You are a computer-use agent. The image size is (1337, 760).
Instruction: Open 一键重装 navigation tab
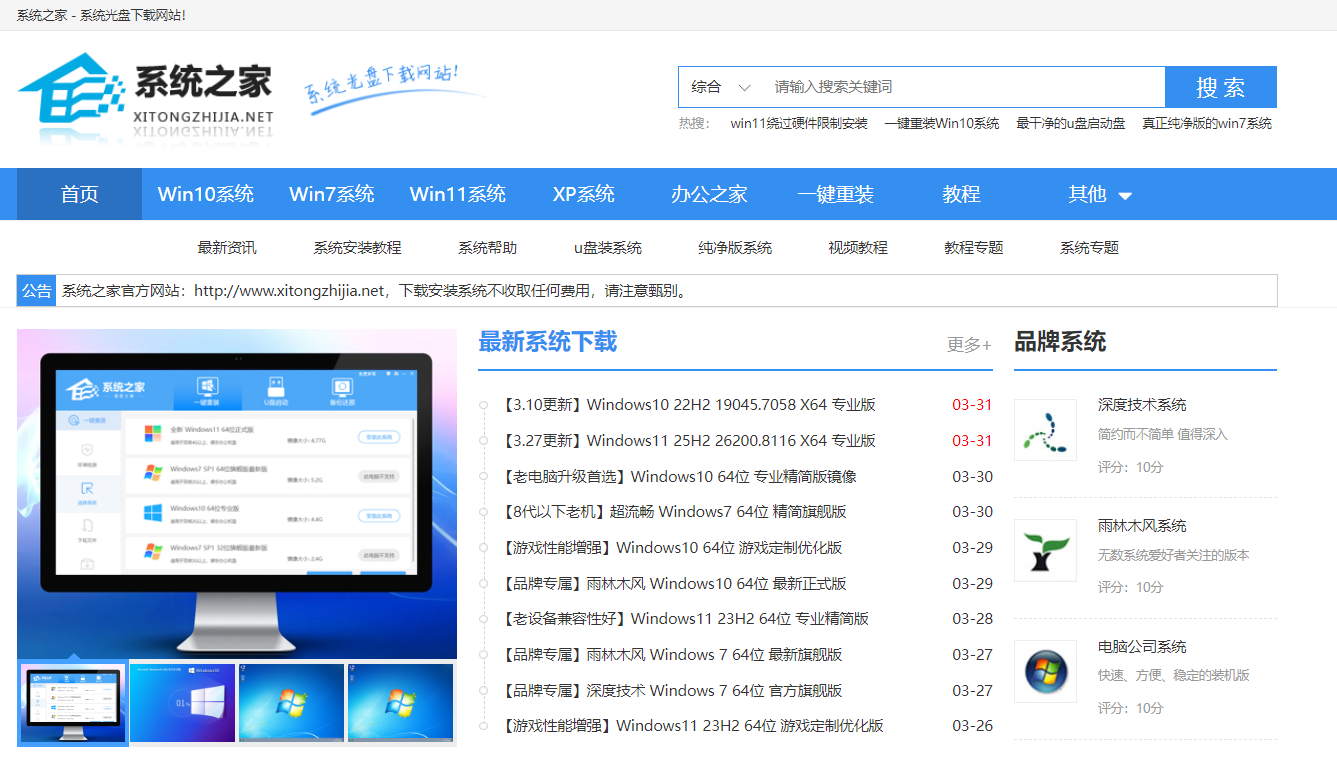tap(835, 194)
